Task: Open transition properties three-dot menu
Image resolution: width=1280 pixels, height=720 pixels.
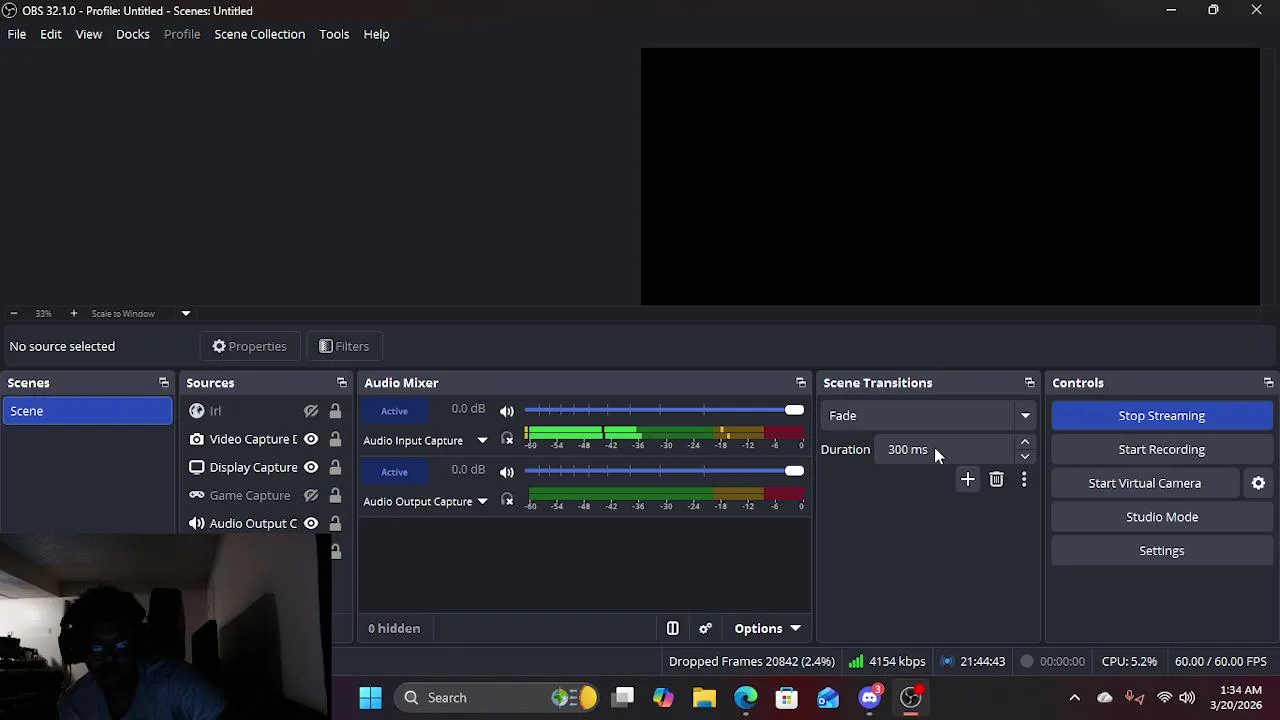Action: [x=1024, y=480]
